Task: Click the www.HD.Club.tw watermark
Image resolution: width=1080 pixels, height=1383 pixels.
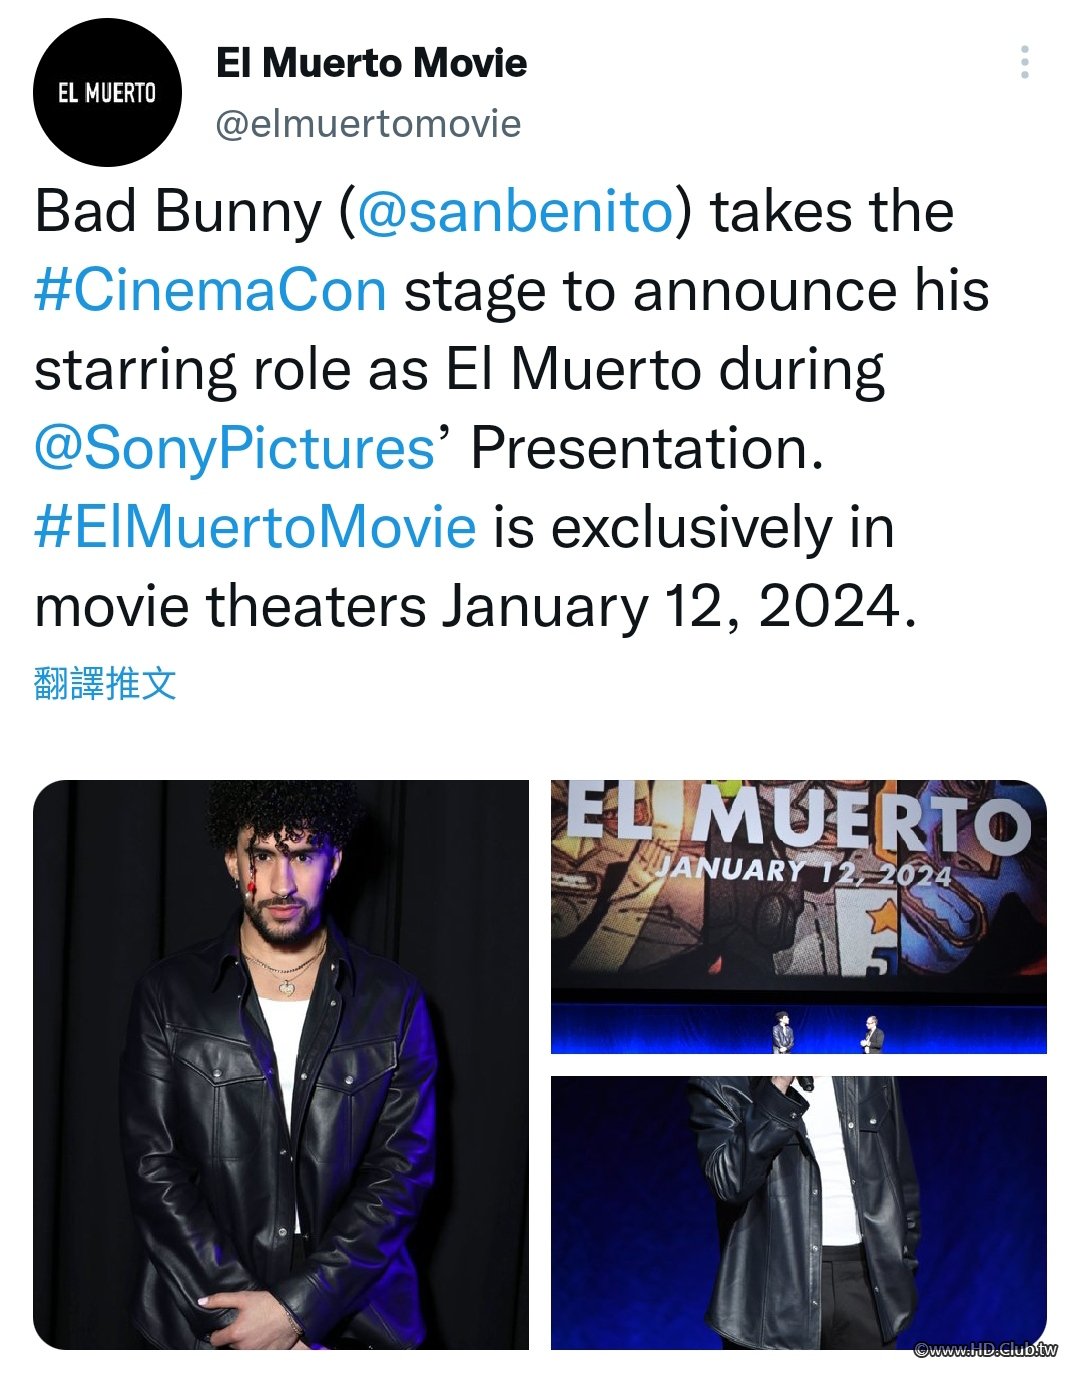Action: coord(986,1349)
